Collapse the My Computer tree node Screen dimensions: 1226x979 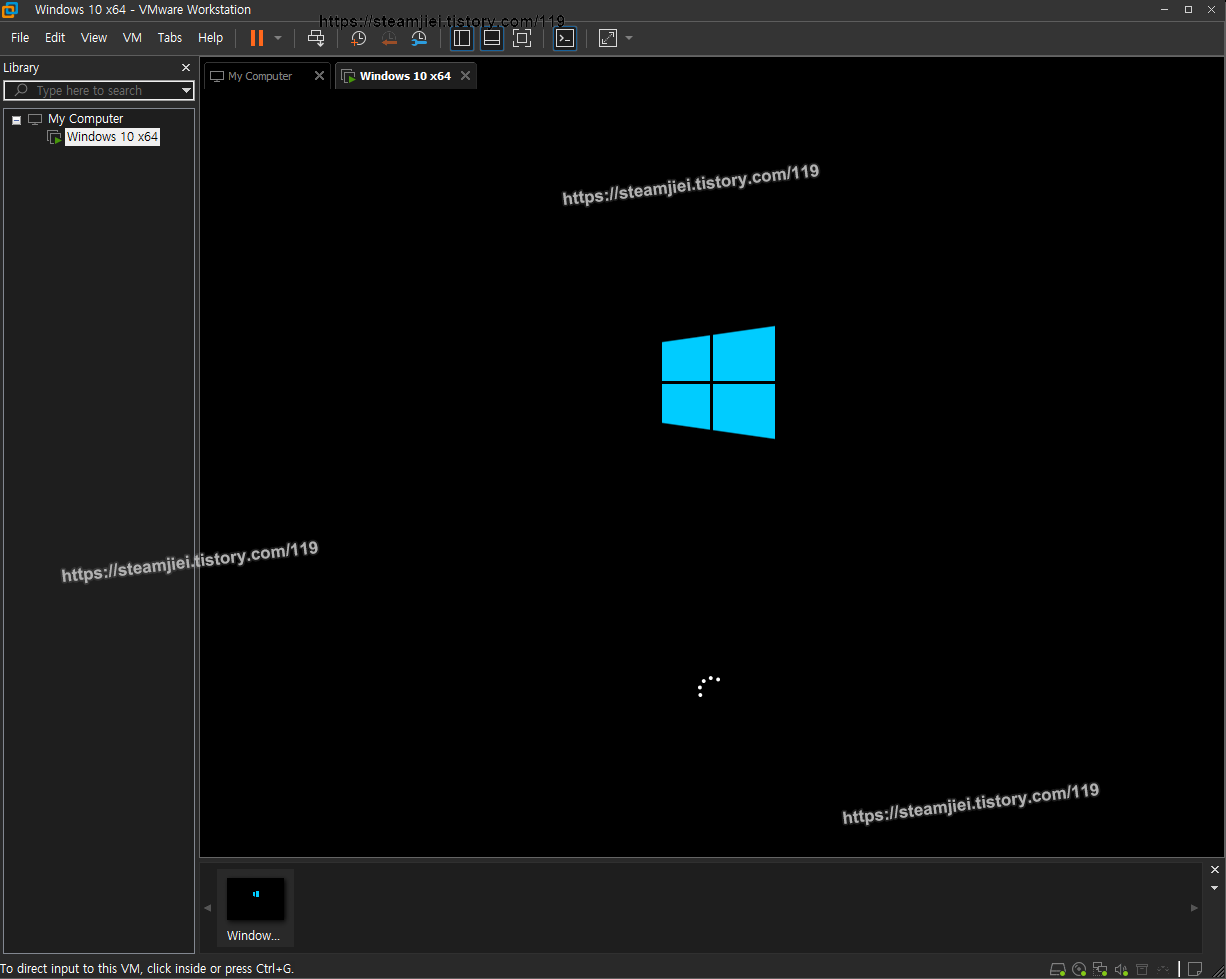pos(15,118)
